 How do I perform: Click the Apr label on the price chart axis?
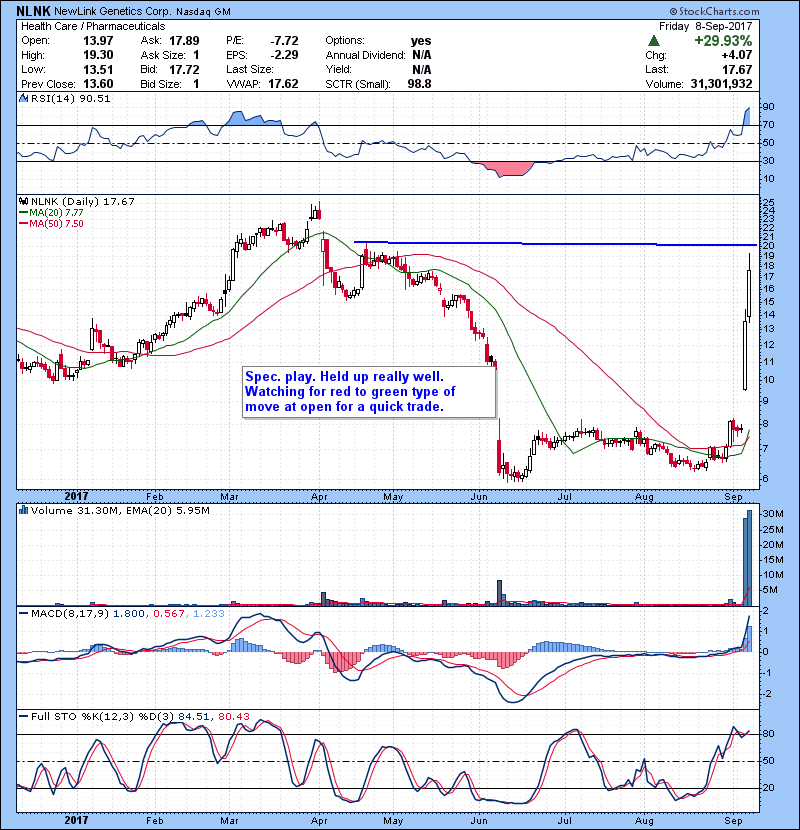click(319, 497)
